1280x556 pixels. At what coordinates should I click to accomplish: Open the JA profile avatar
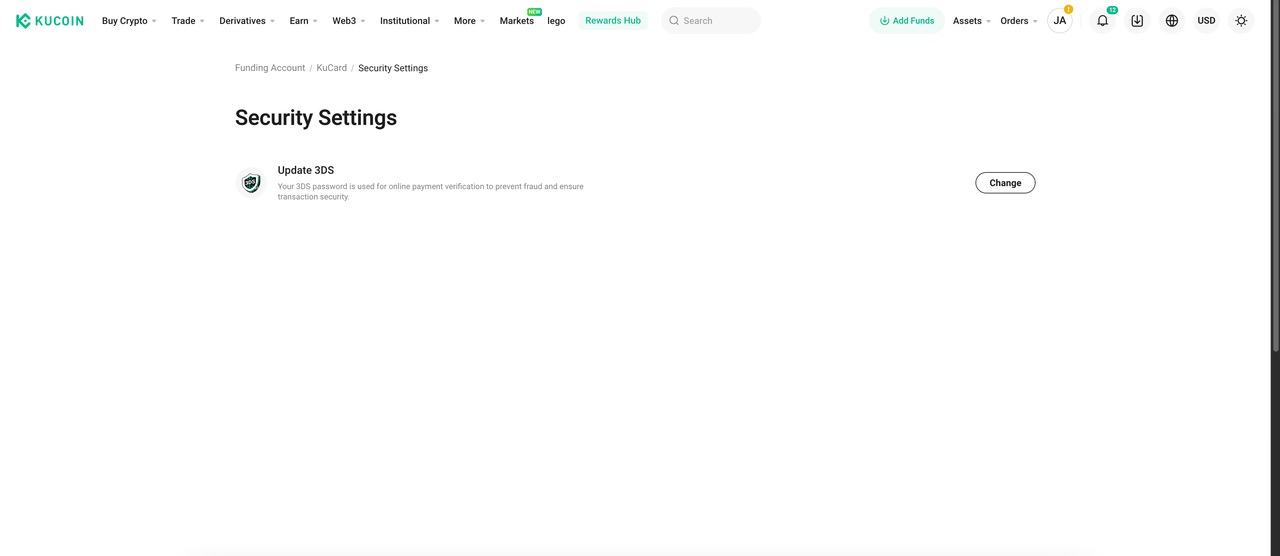click(x=1059, y=21)
